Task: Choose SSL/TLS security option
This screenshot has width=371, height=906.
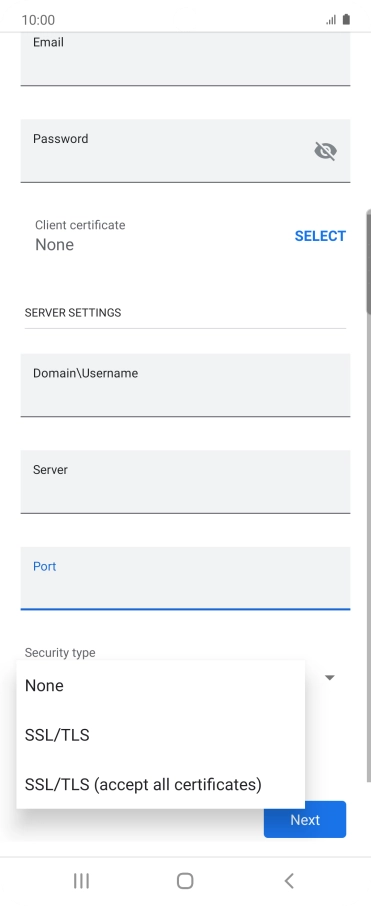Action: (x=161, y=735)
